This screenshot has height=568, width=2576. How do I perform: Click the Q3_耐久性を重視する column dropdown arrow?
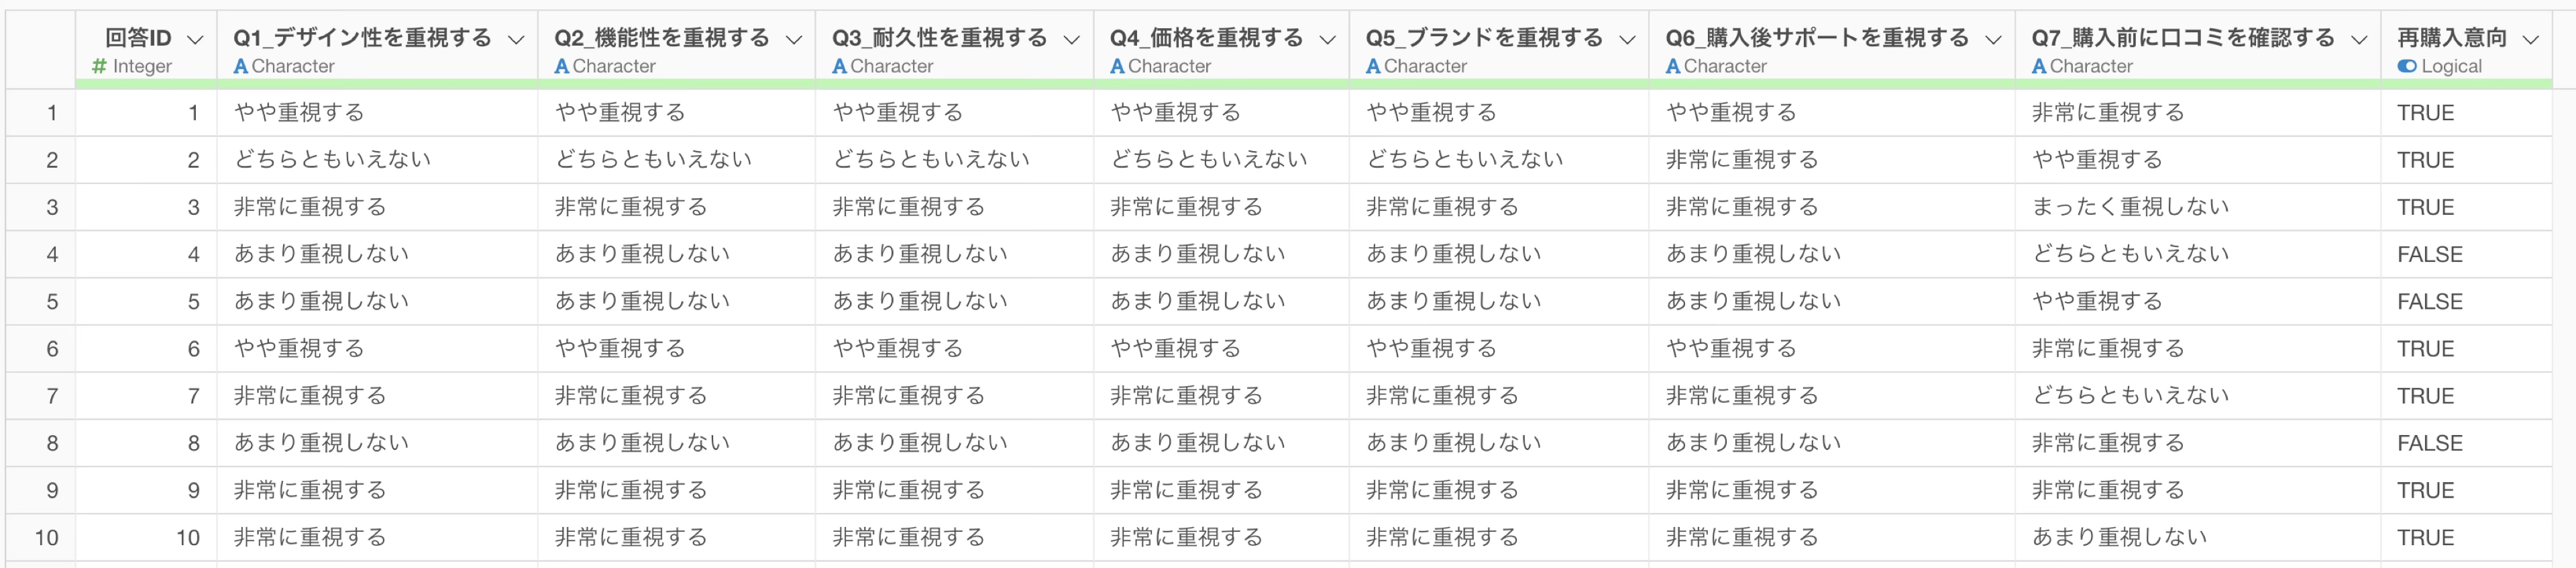coord(1072,39)
